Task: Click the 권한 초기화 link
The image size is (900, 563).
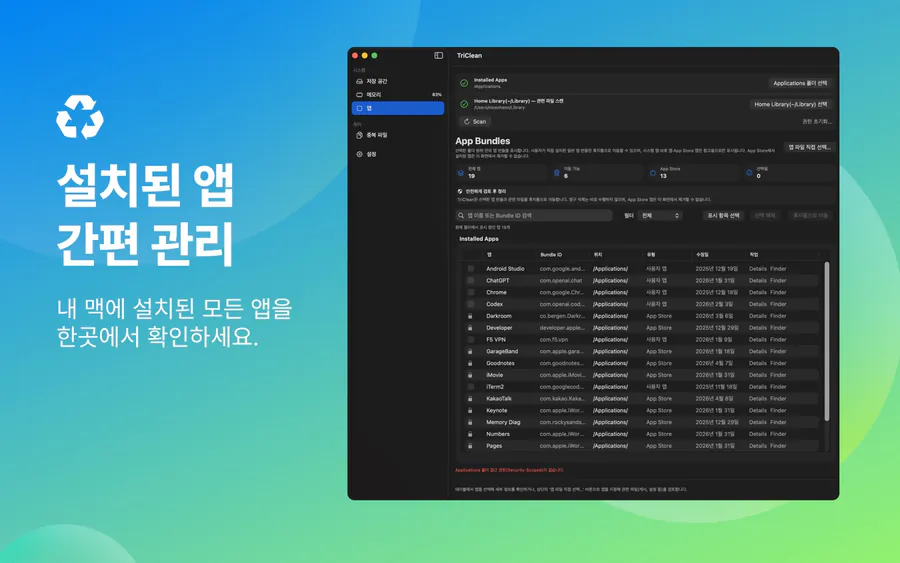Action: coord(816,122)
